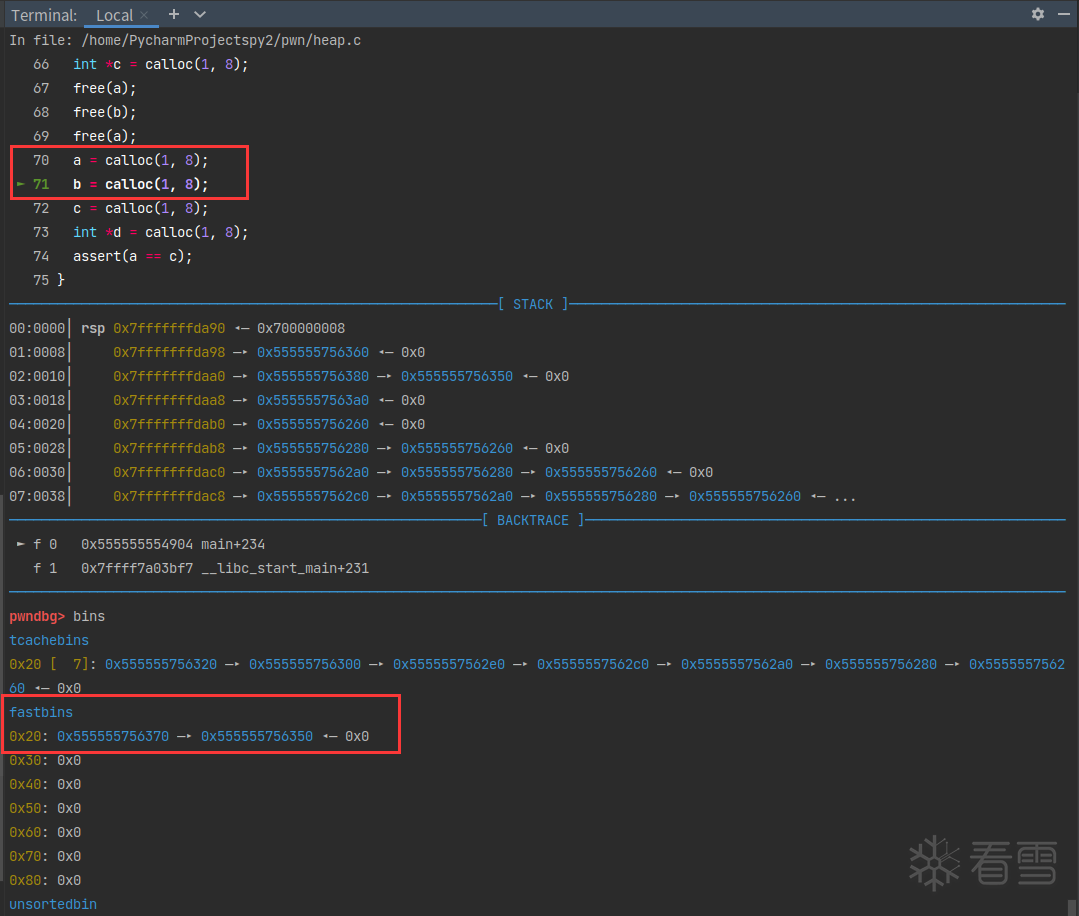Open terminal session dropdown chevron
Image resolution: width=1079 pixels, height=916 pixels.
pyautogui.click(x=200, y=14)
